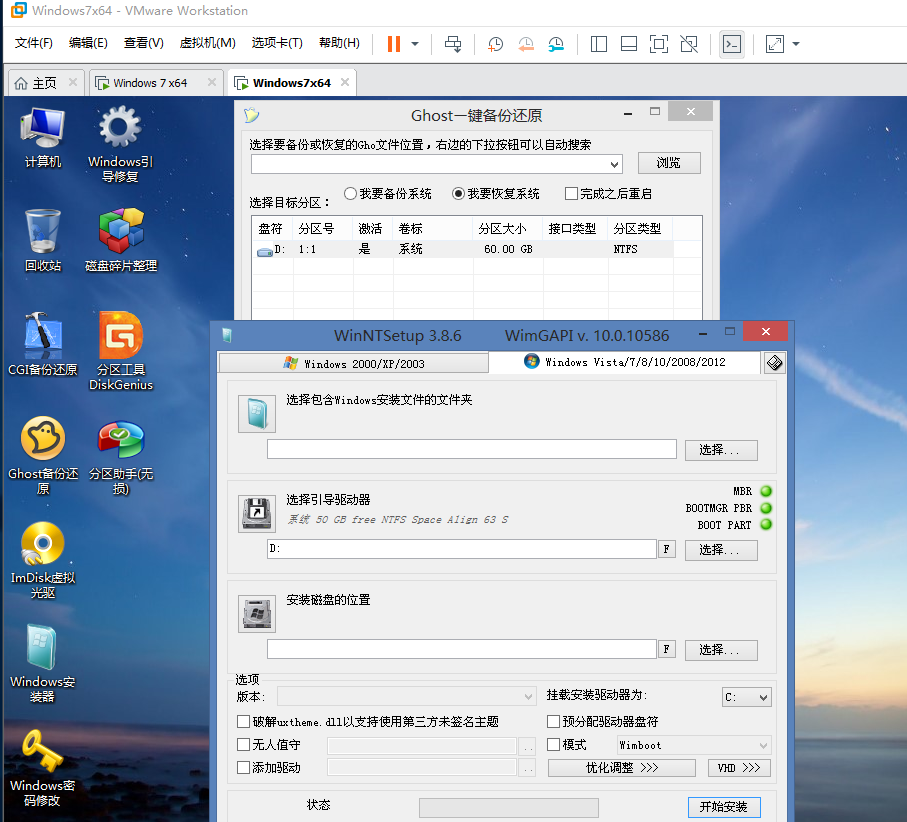907x822 pixels.
Task: Expand Gho file location dropdown in Ghost window
Action: pos(614,165)
